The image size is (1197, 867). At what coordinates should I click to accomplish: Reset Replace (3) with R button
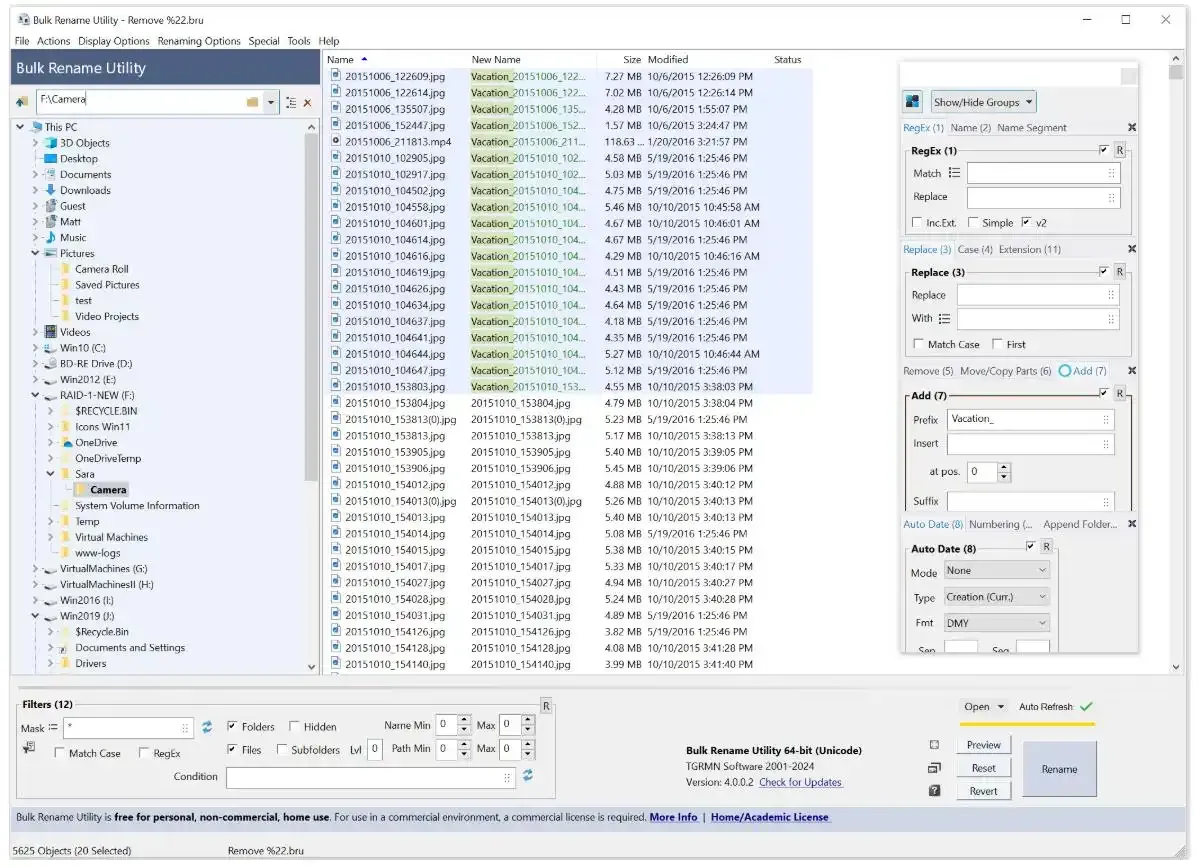pos(1120,272)
